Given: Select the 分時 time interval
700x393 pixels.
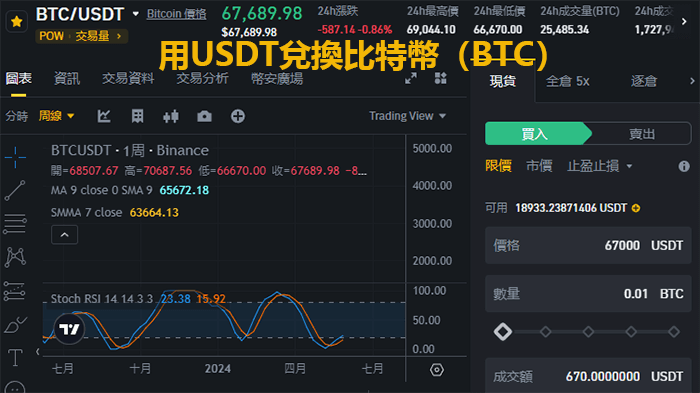Looking at the screenshot, I should coord(17,116).
